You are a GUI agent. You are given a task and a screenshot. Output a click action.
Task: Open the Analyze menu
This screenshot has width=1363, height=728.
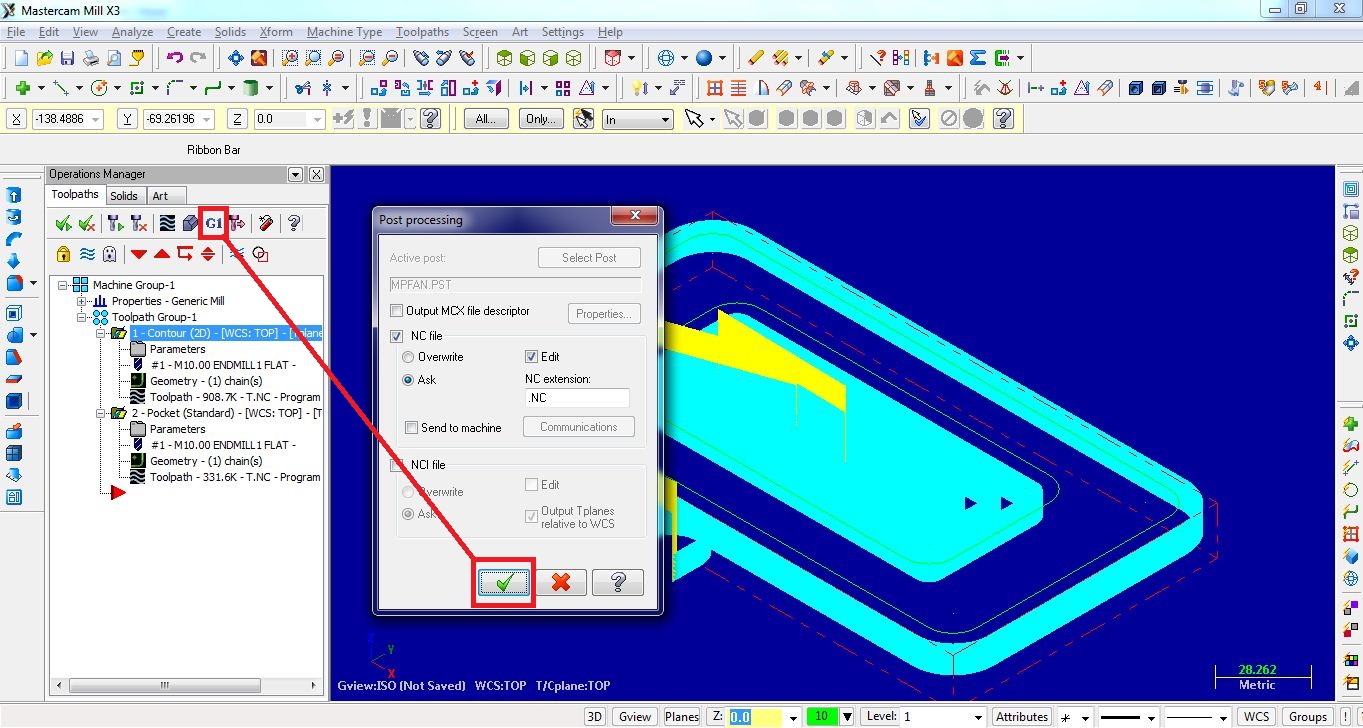(132, 32)
